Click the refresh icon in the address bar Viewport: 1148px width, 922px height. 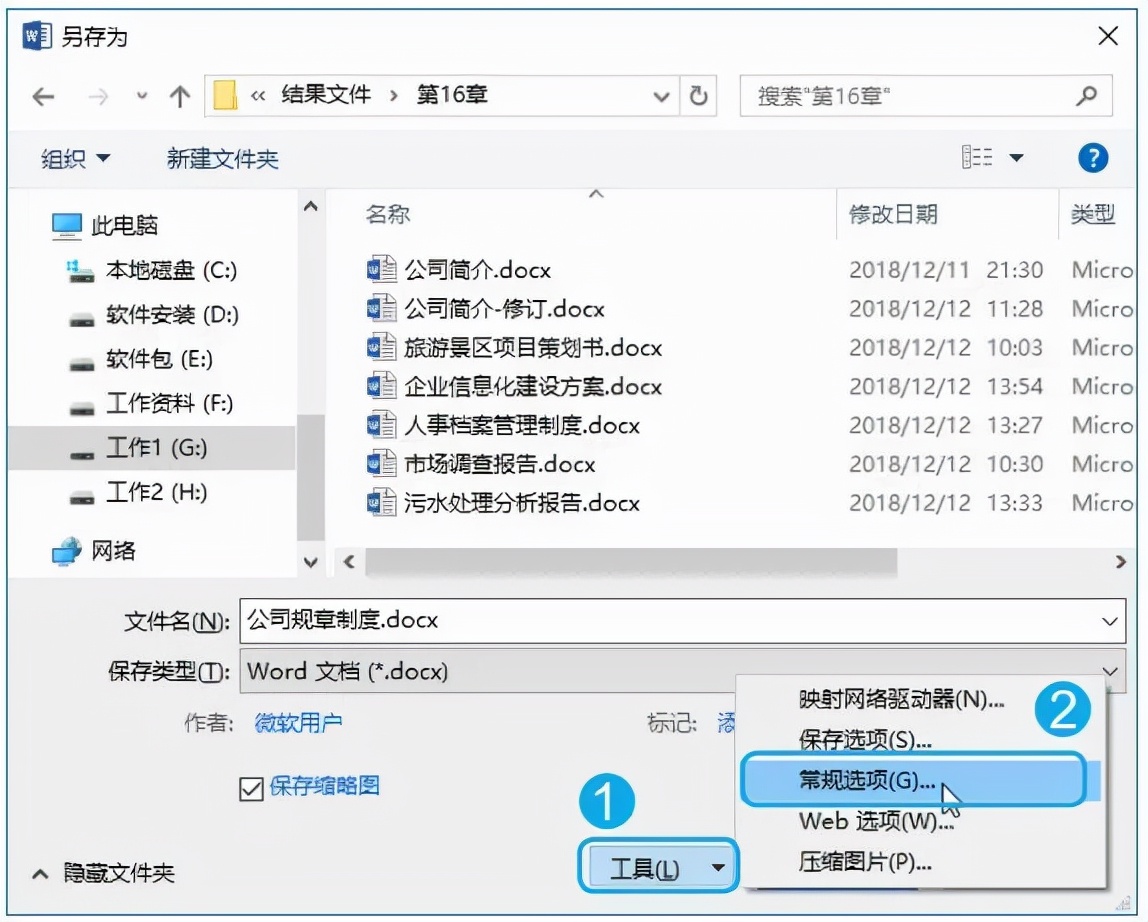tap(700, 96)
